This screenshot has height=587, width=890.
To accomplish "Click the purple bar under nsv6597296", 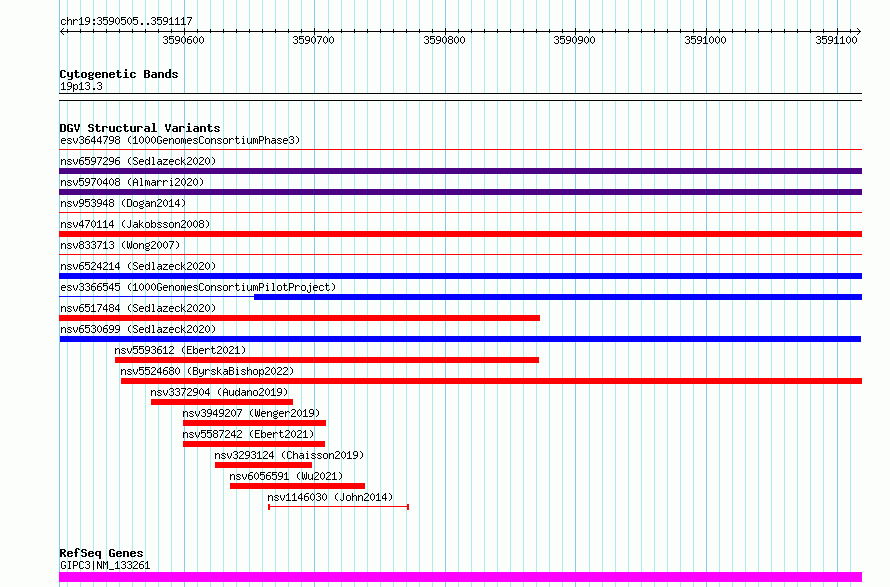I will (460, 171).
